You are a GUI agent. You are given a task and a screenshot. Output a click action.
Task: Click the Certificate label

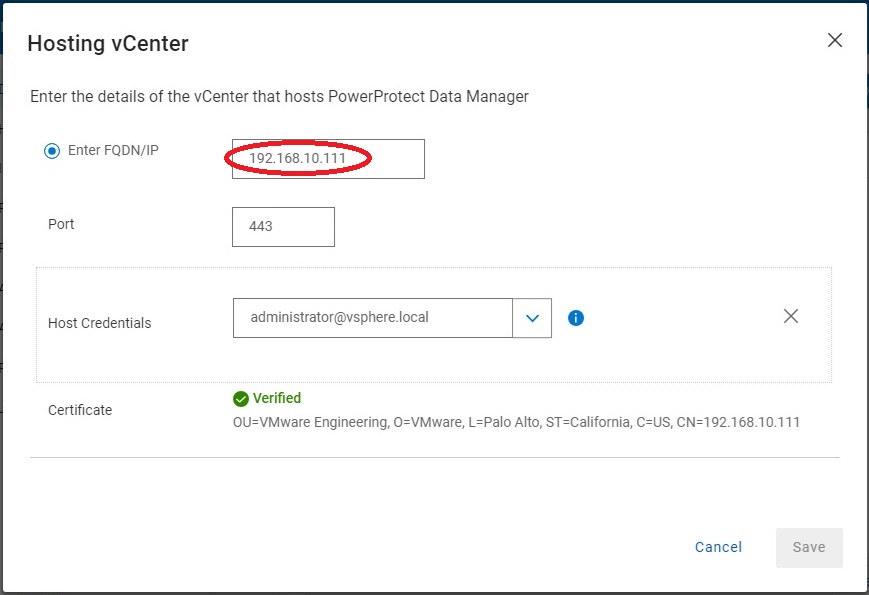click(x=80, y=410)
